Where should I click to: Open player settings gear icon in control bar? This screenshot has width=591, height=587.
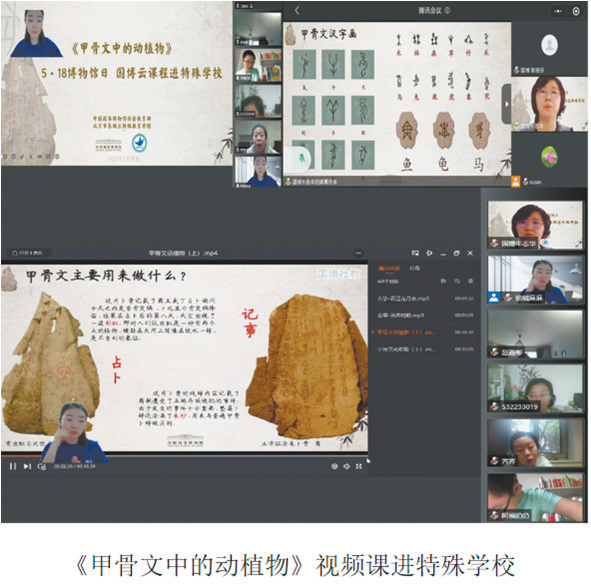pos(334,466)
